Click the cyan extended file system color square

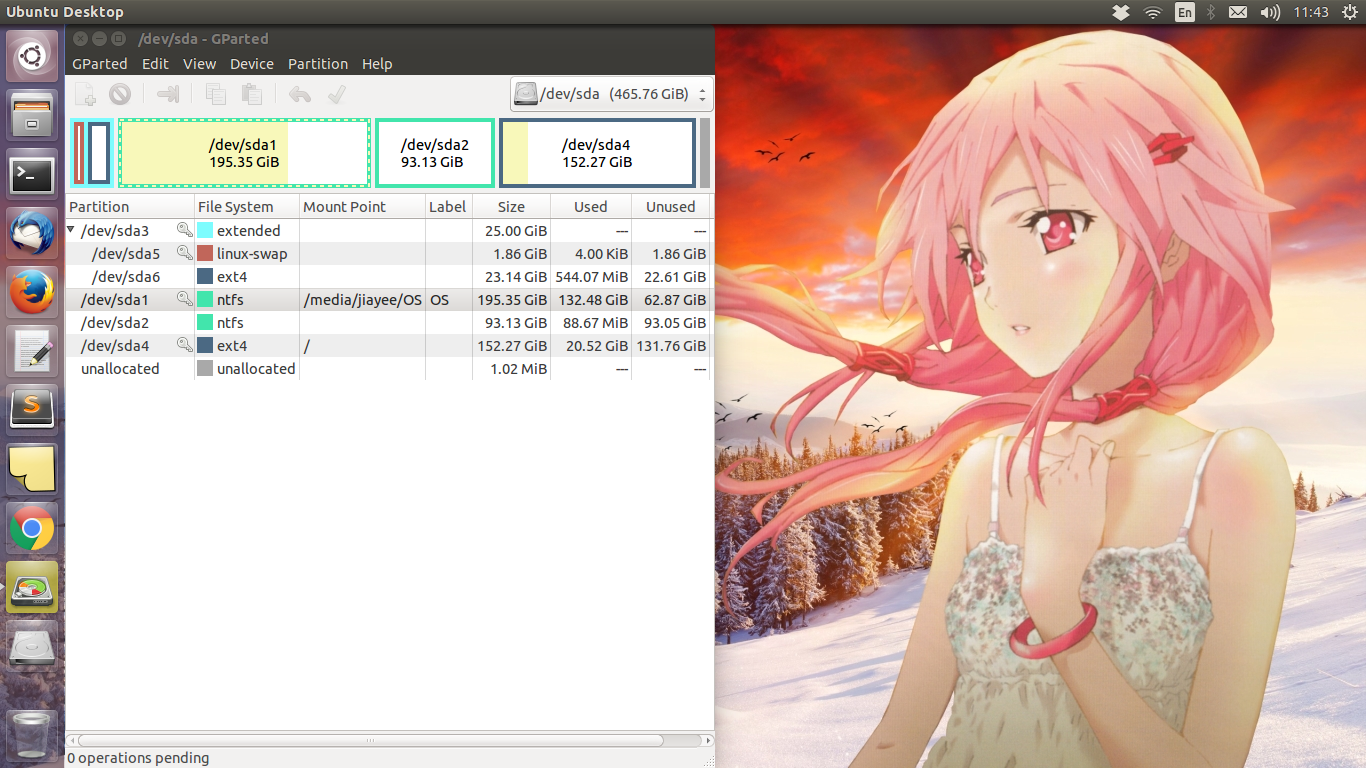205,230
